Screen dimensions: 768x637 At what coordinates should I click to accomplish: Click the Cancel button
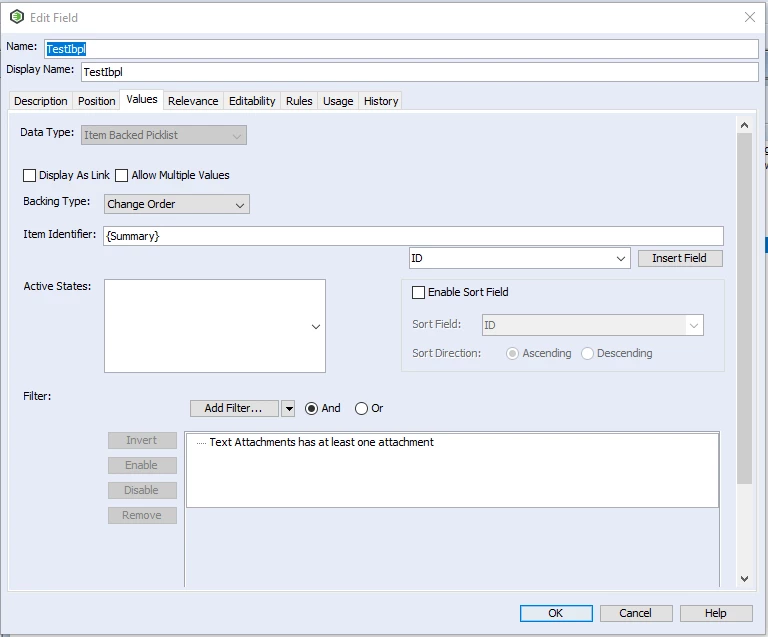coord(636,613)
